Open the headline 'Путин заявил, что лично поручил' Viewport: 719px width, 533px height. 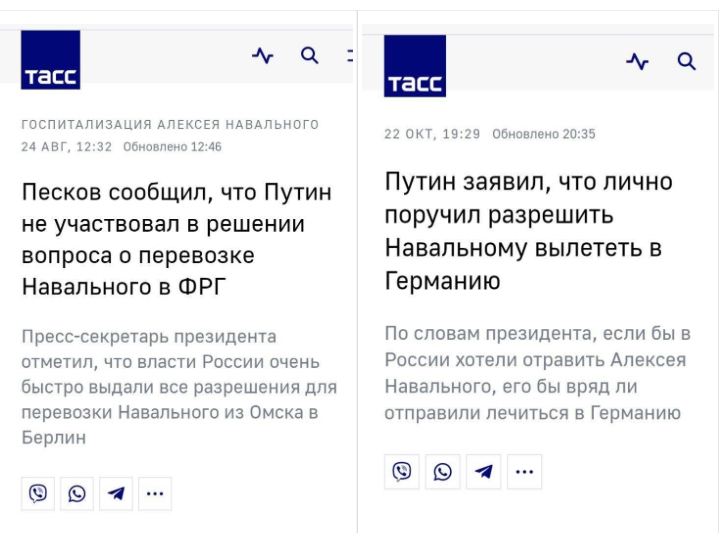[529, 231]
